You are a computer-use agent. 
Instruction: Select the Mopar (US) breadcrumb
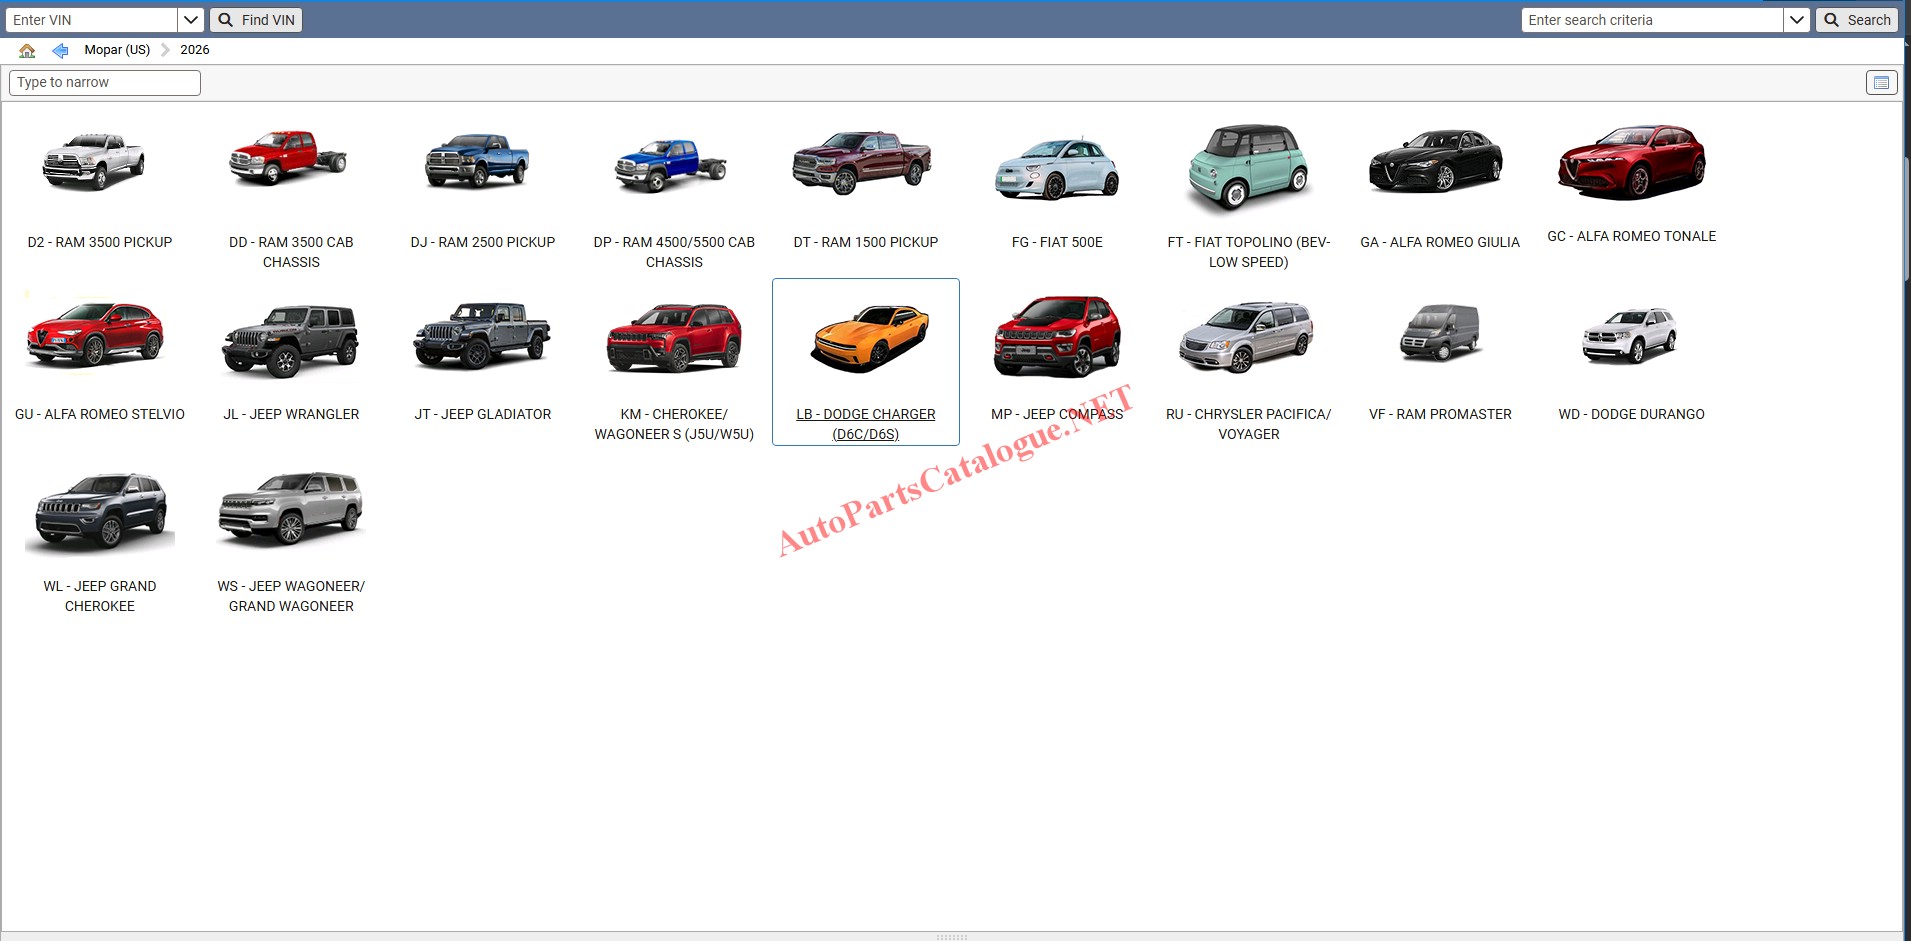[x=117, y=50]
